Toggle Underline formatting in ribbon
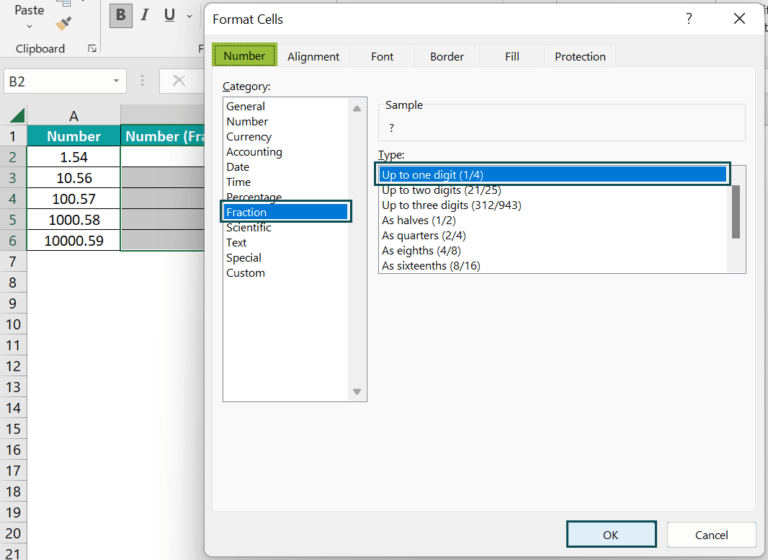Screen dimensions: 768x560 [169, 16]
